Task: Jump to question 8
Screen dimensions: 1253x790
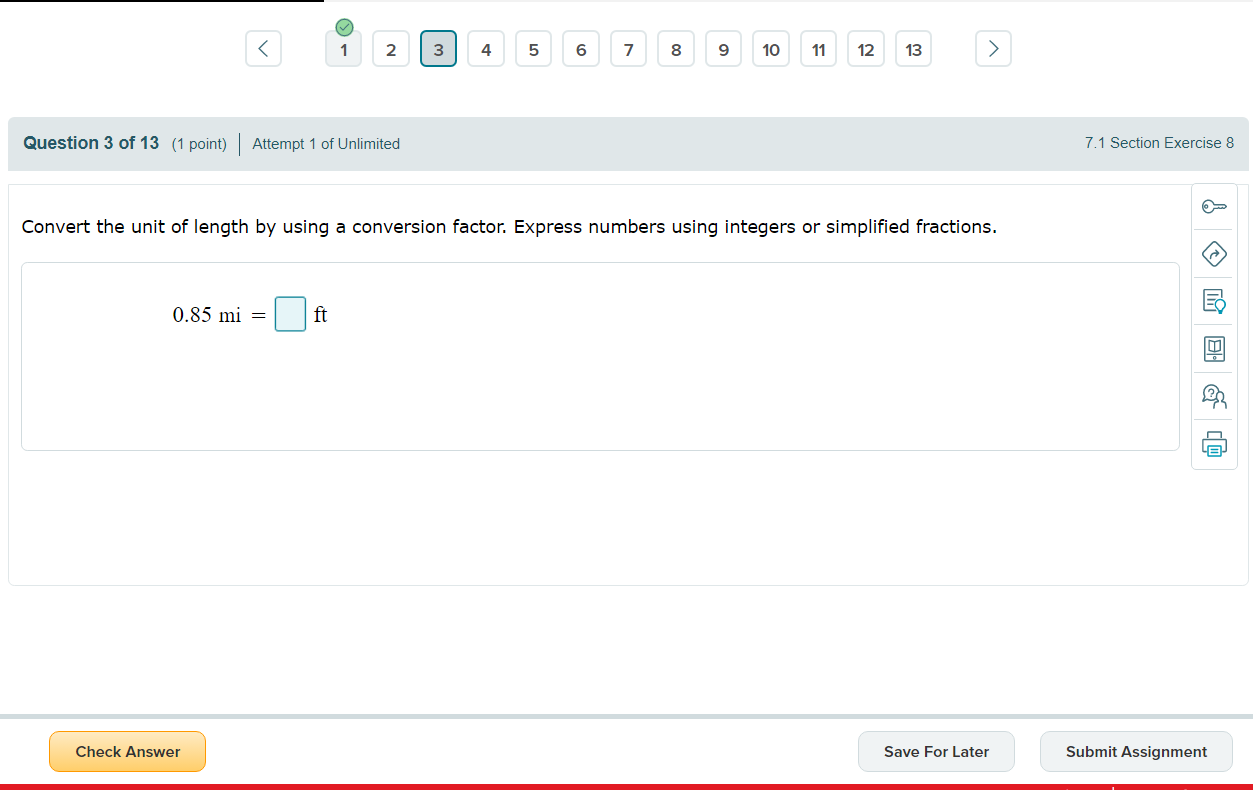Action: coord(676,49)
